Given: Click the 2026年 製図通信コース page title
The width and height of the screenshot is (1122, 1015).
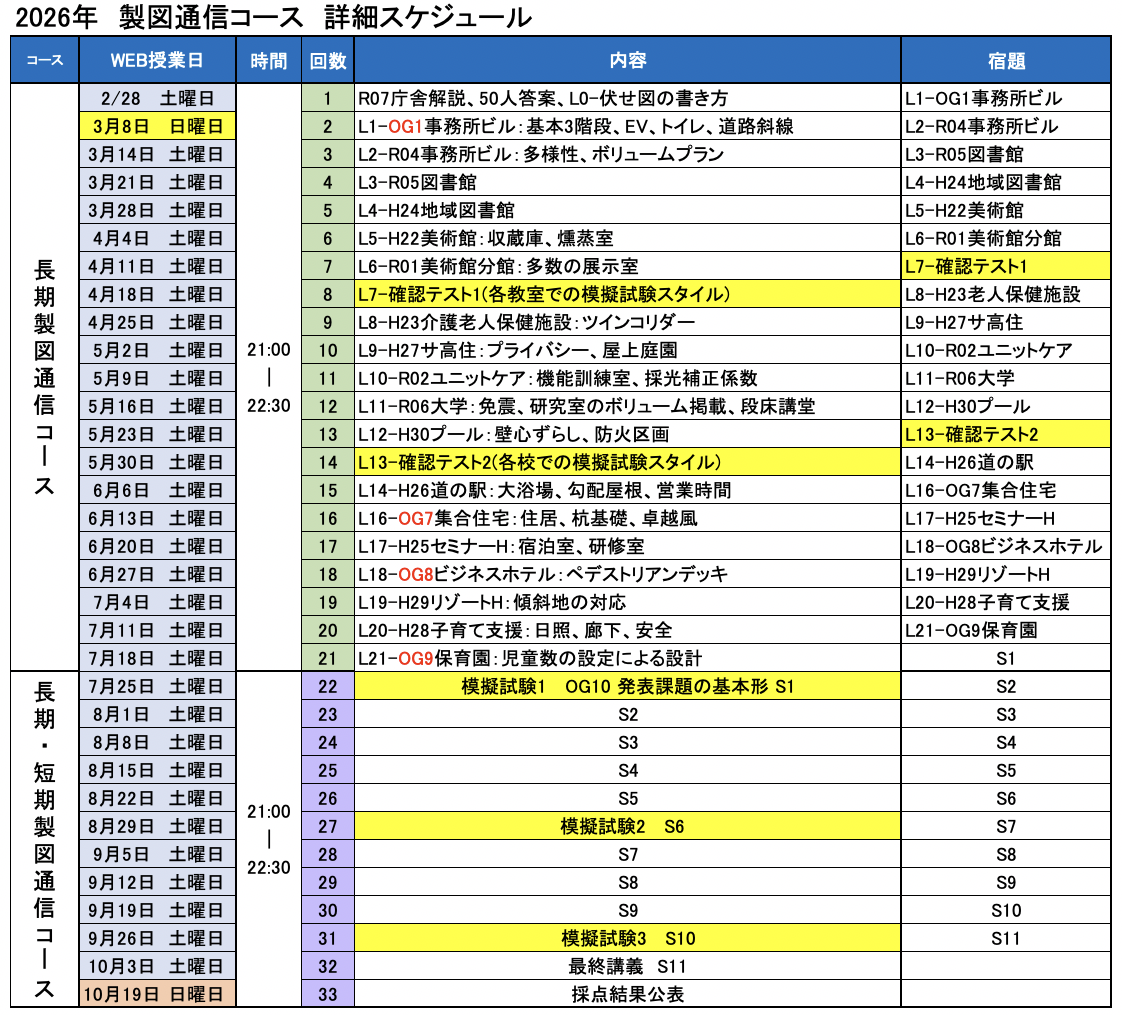Looking at the screenshot, I should [267, 17].
